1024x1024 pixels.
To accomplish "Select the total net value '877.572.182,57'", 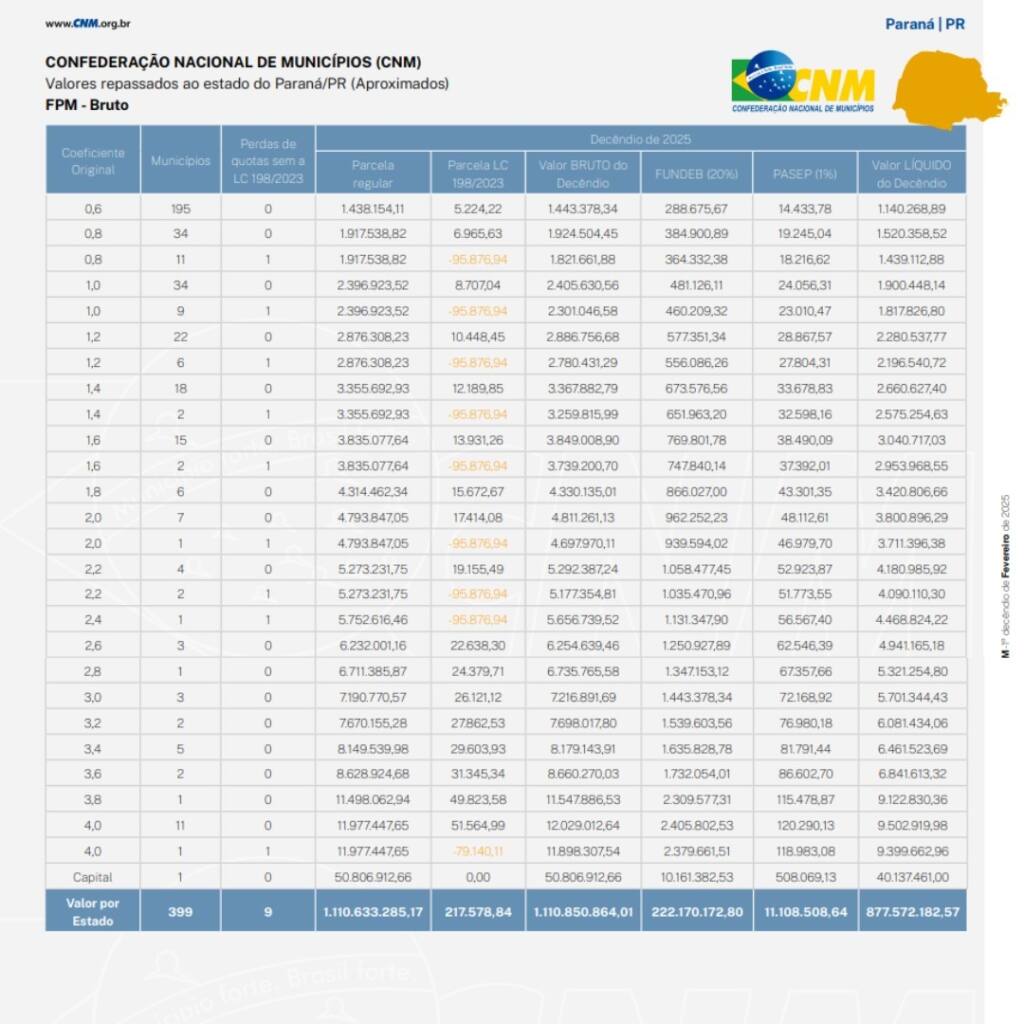I will pos(912,912).
